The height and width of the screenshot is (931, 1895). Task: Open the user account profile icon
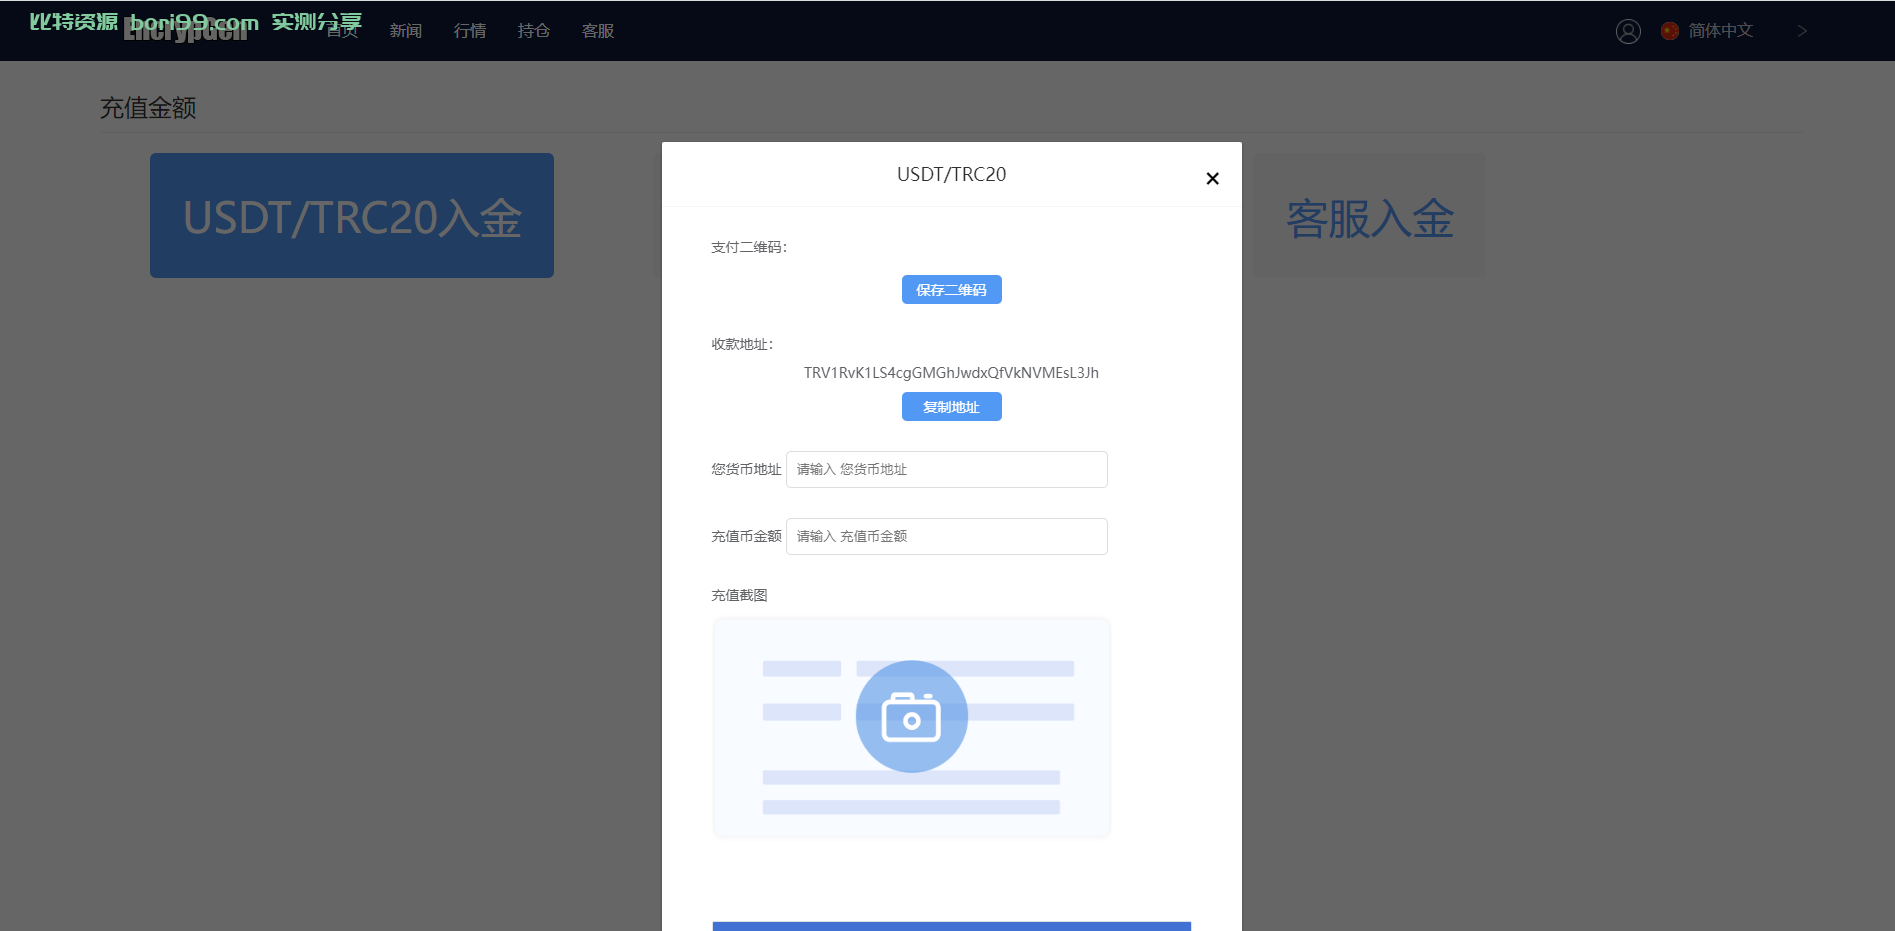(1628, 31)
